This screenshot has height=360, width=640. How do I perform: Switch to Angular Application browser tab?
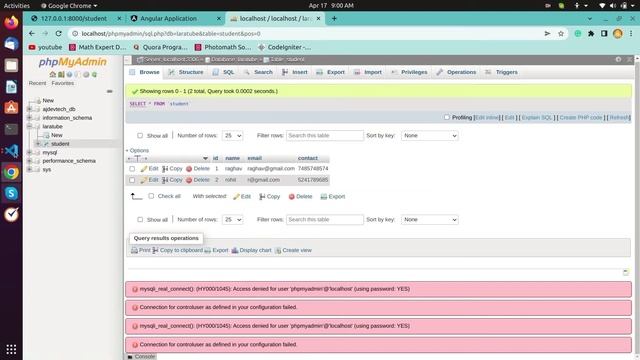176,19
